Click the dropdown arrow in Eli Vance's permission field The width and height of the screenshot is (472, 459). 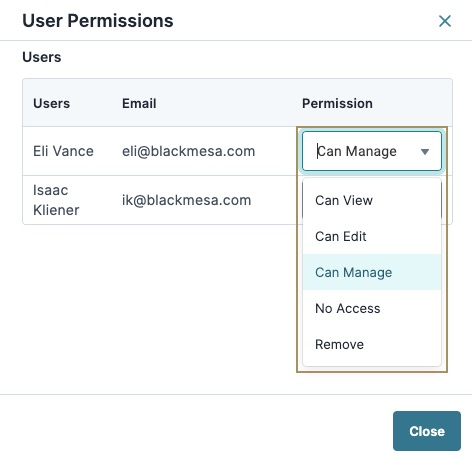tap(425, 152)
